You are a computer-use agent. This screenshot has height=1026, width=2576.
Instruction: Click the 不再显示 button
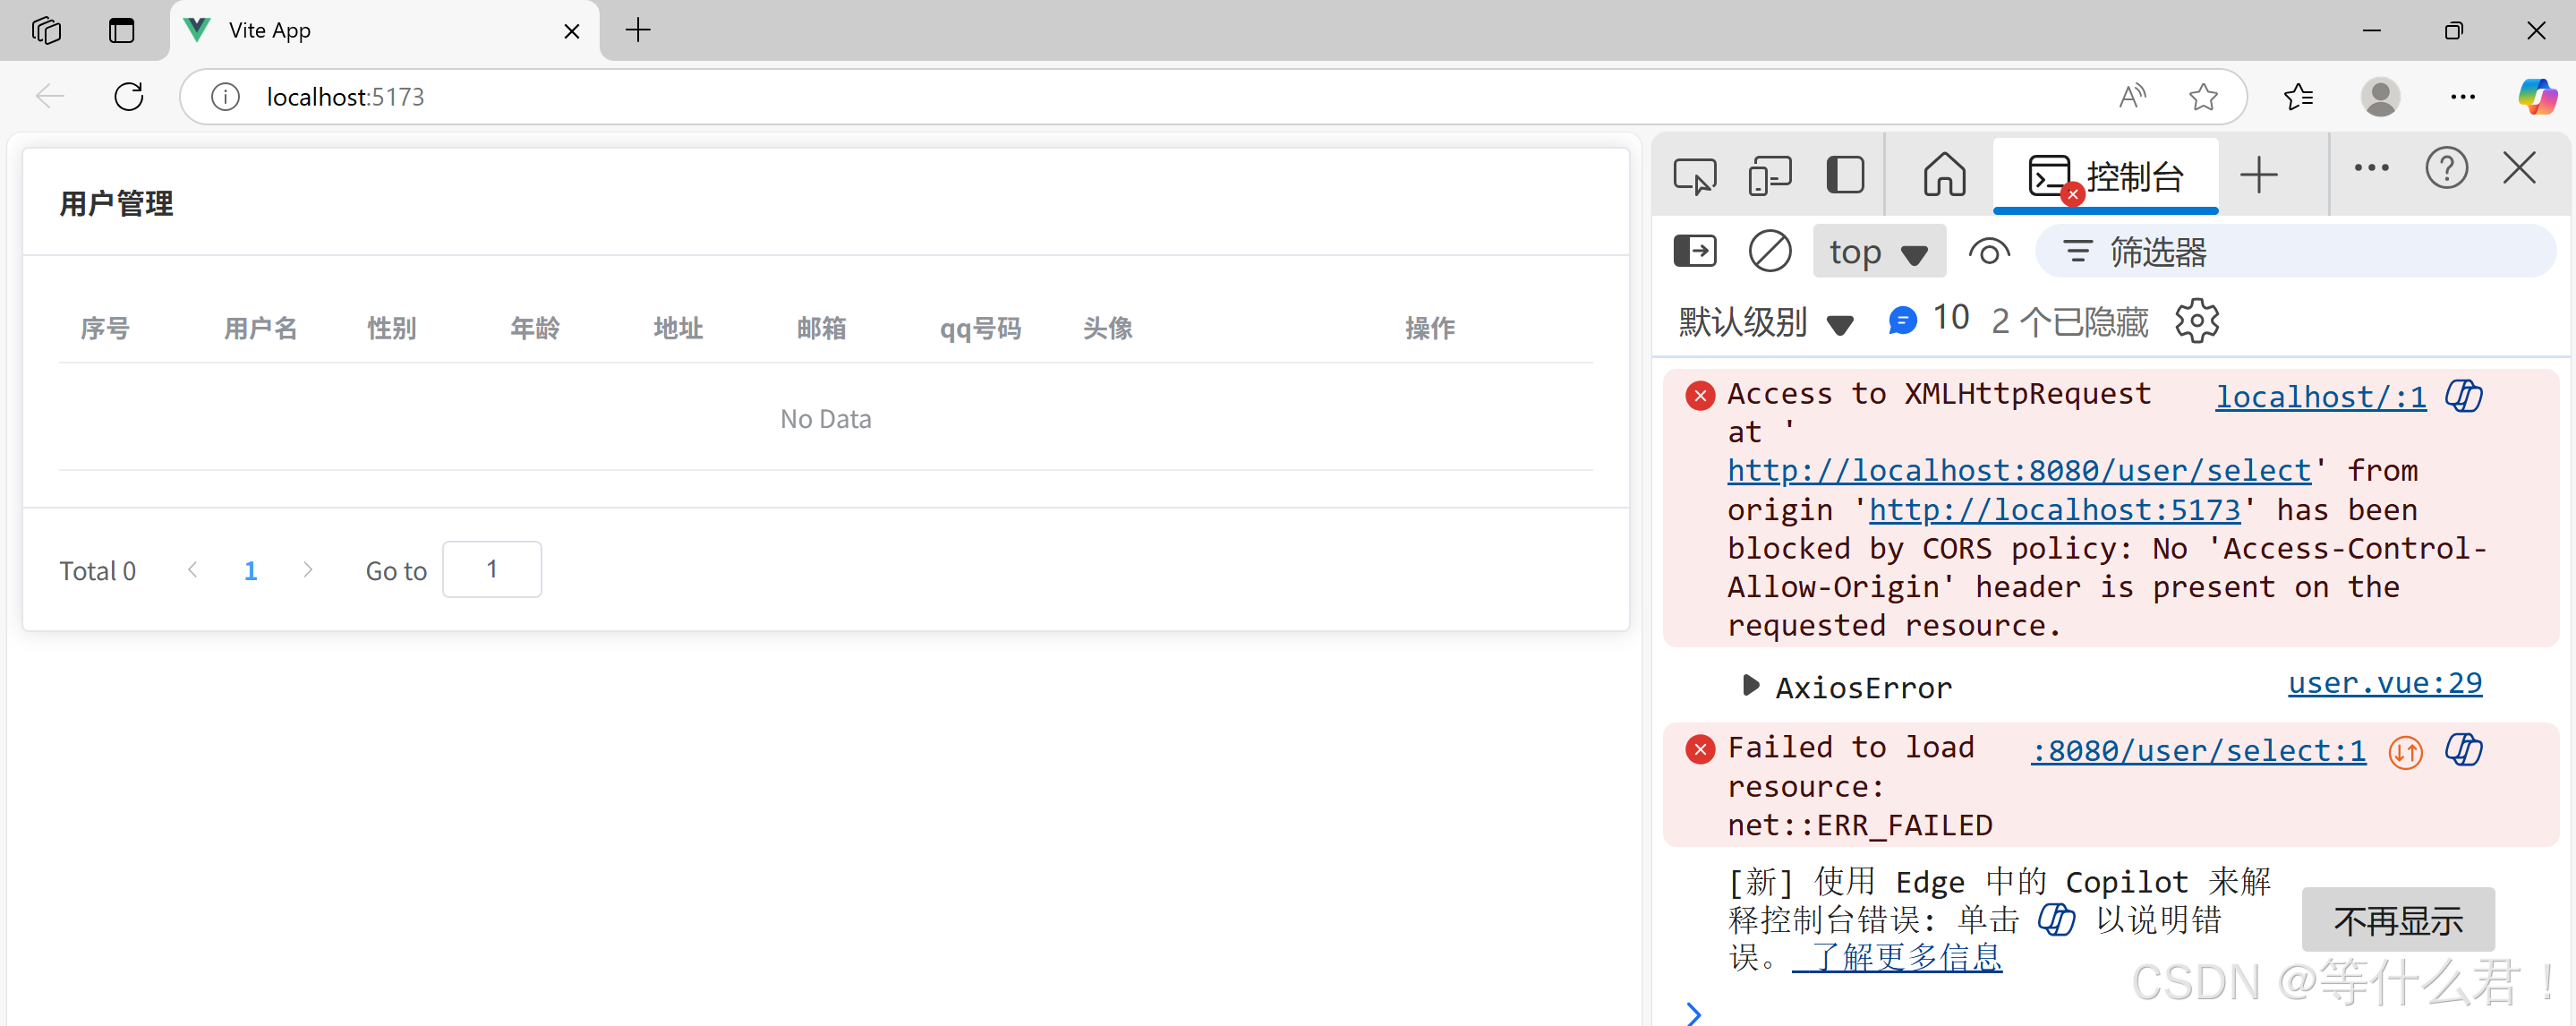(x=2396, y=920)
